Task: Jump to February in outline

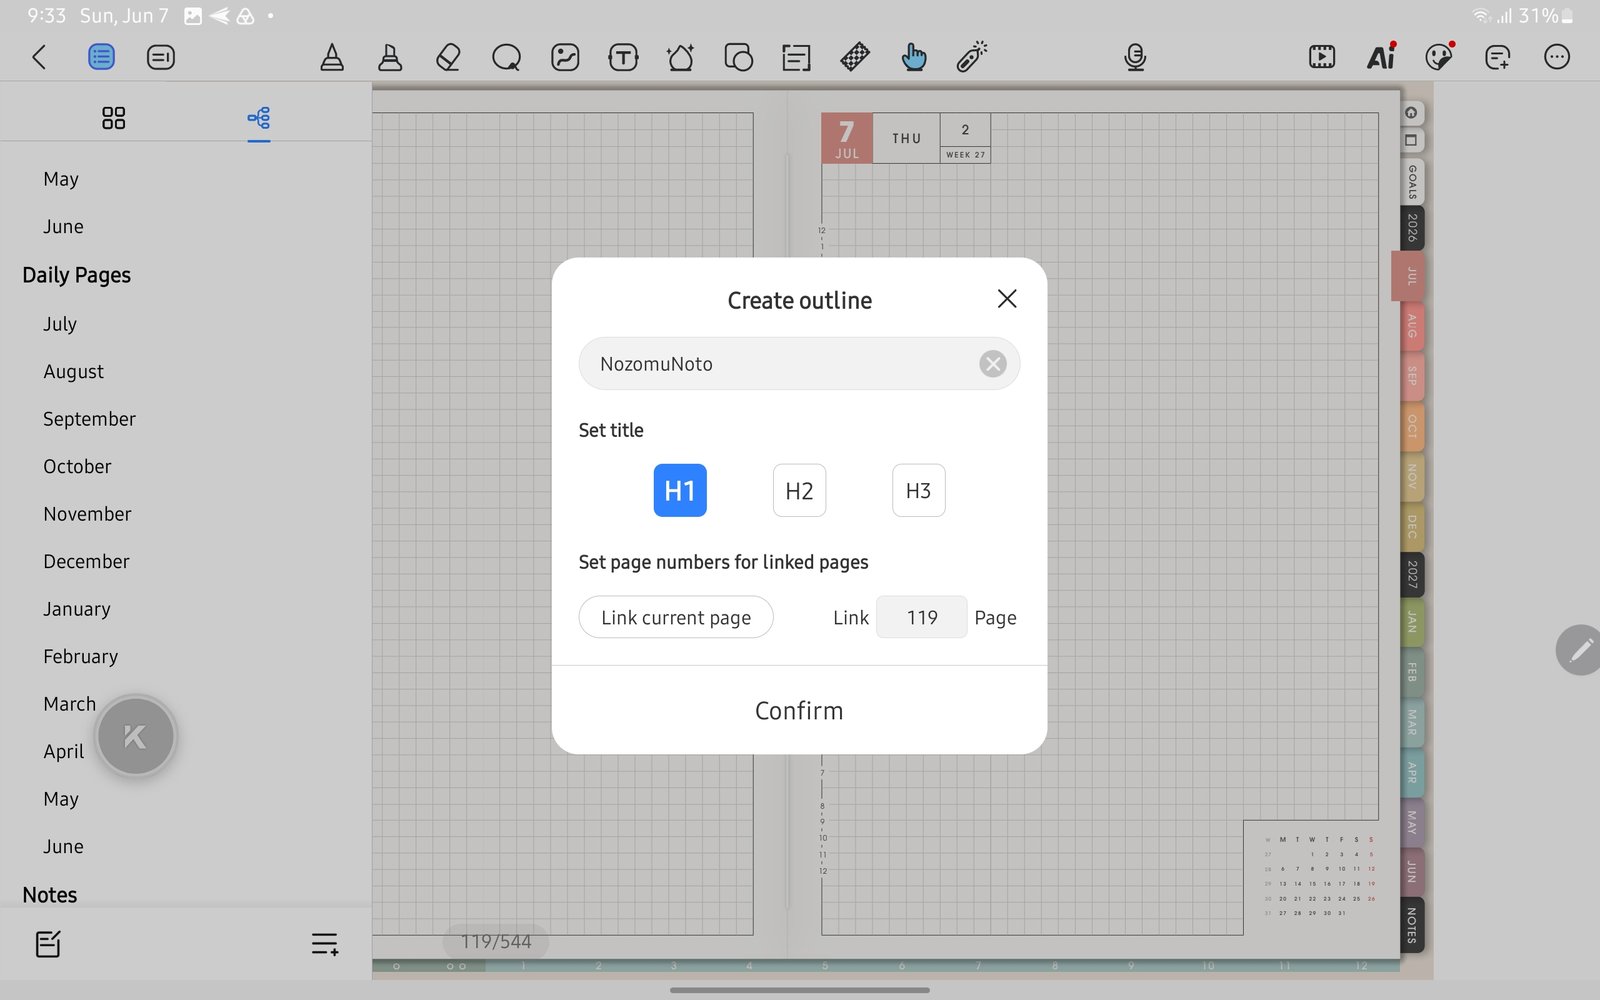Action: 80,656
